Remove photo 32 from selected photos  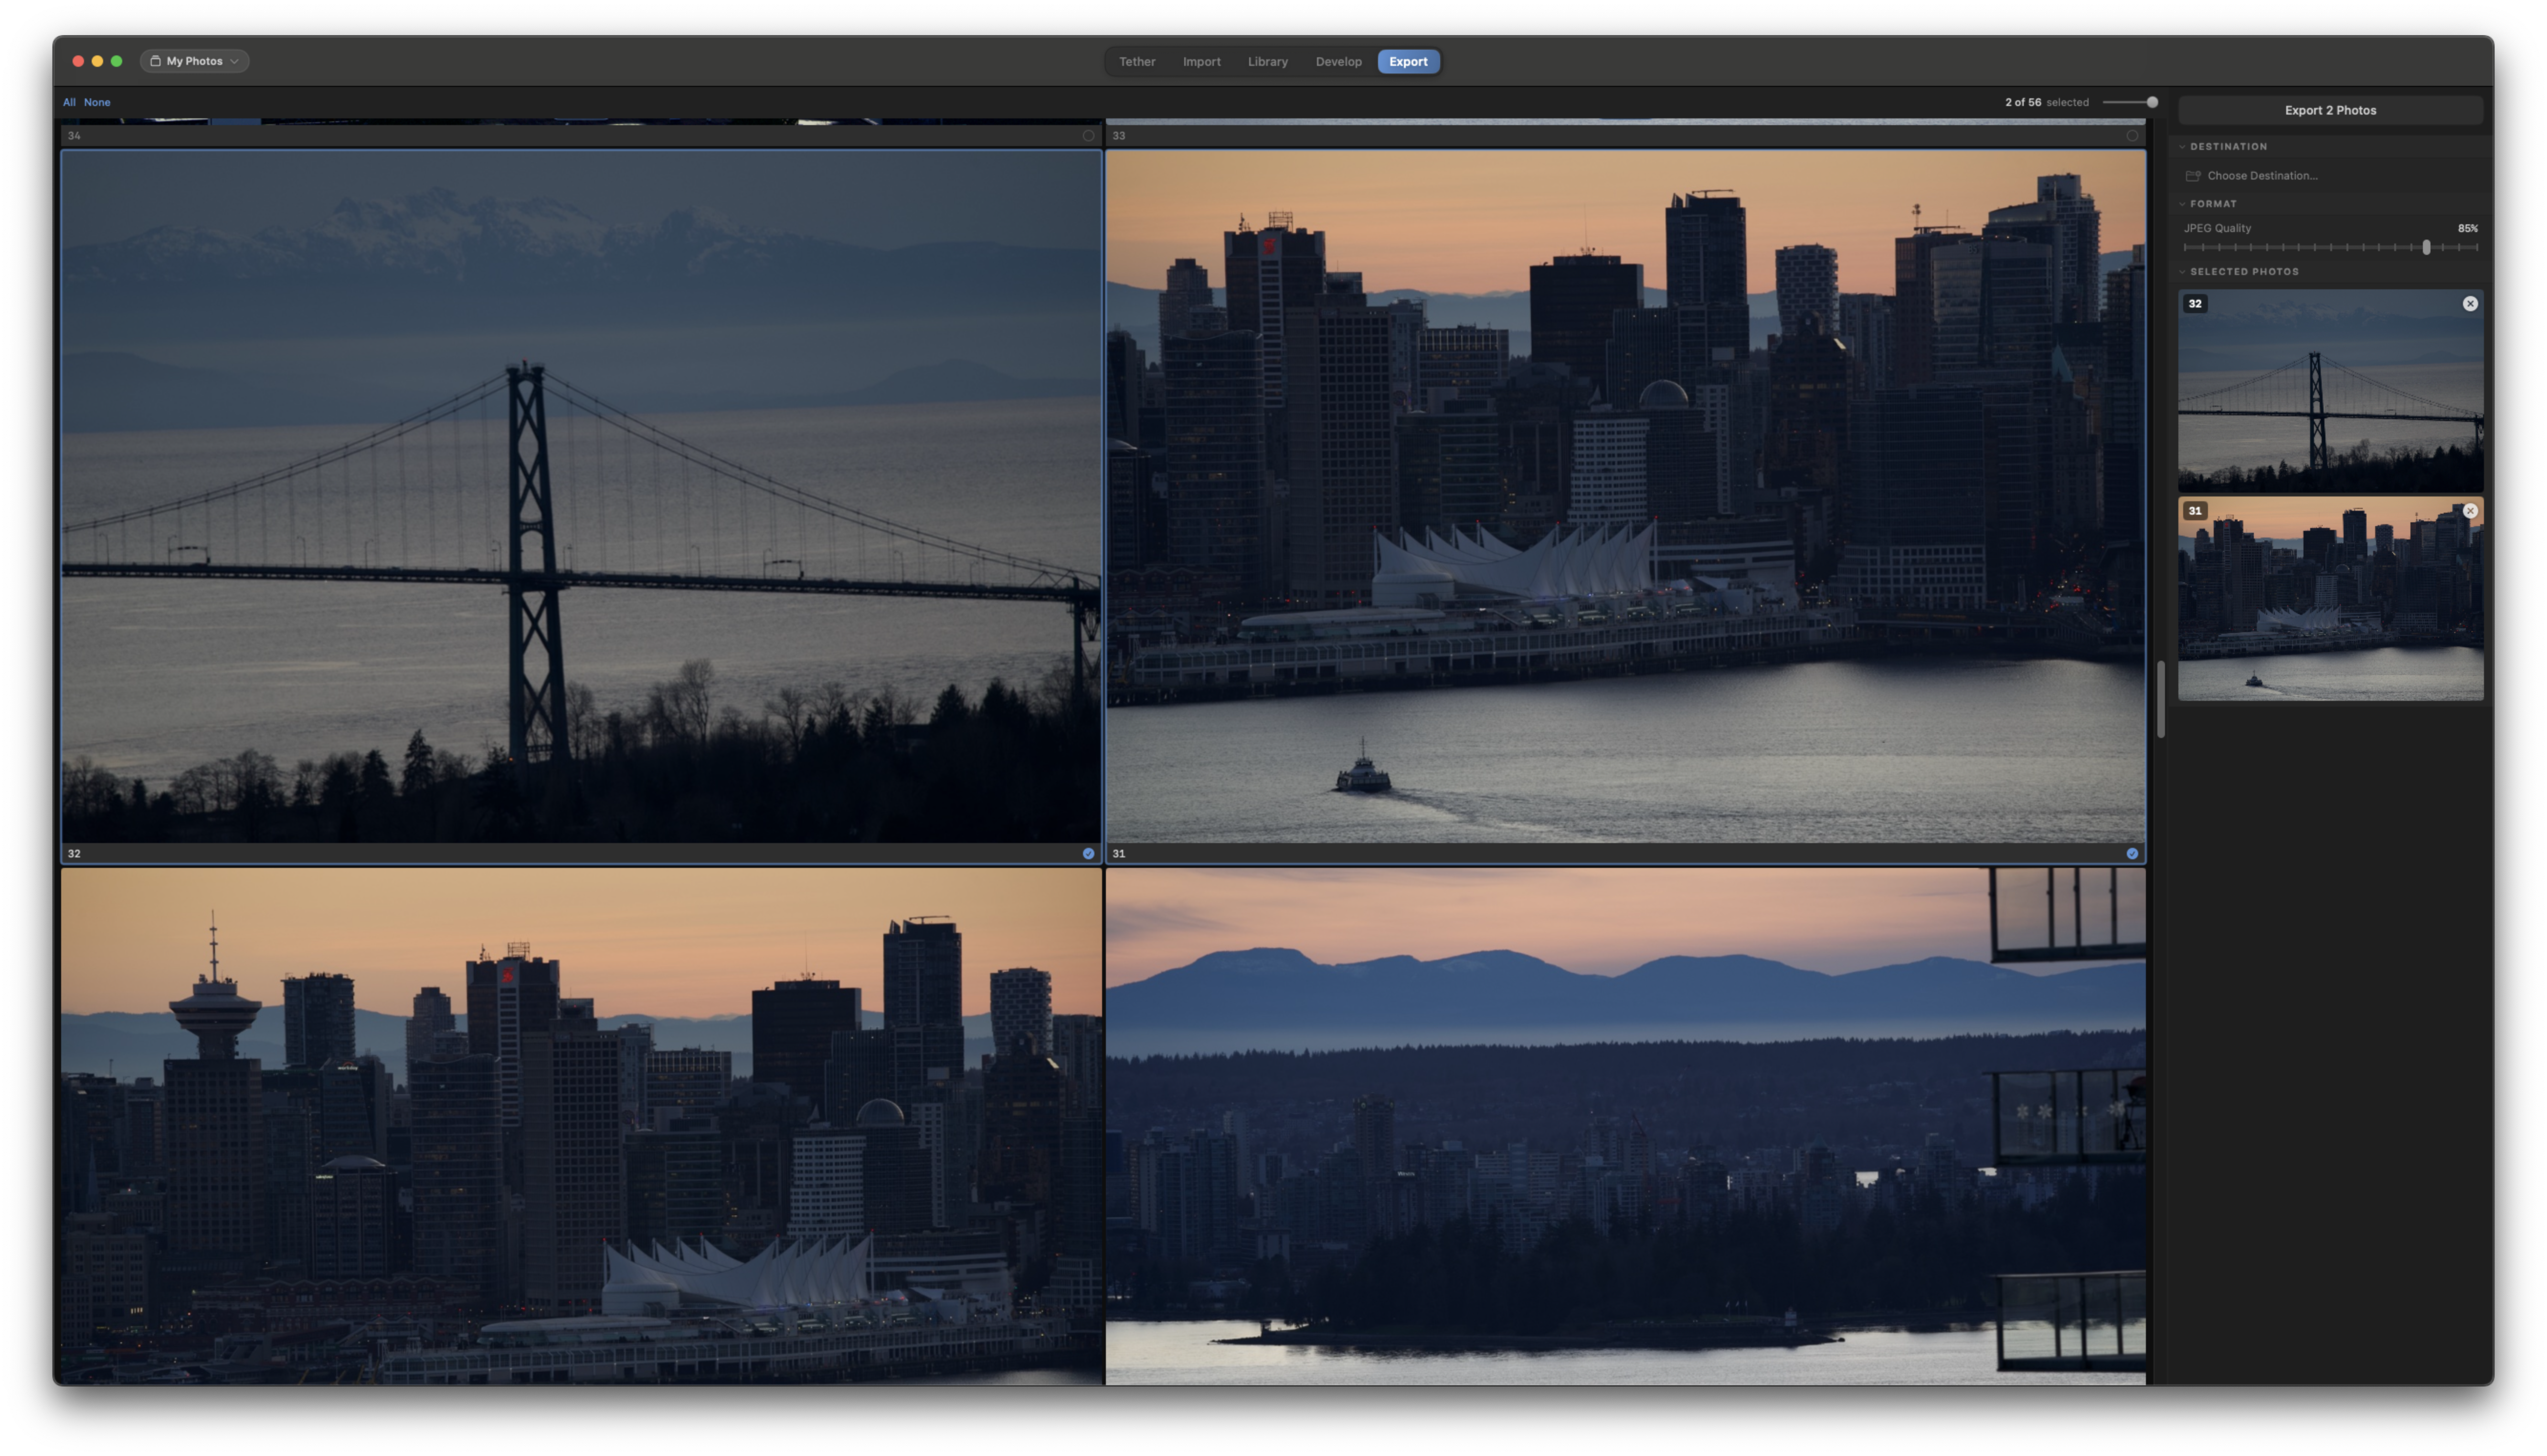pyautogui.click(x=2470, y=304)
